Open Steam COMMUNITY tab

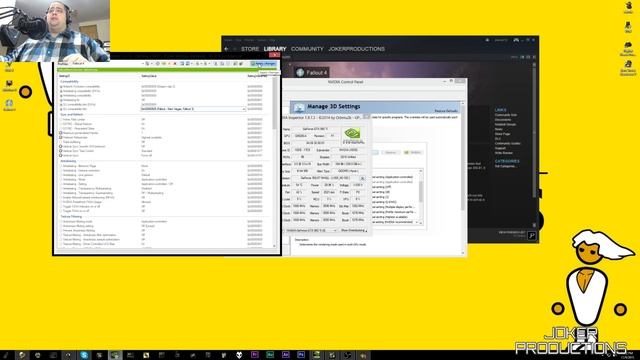point(307,49)
